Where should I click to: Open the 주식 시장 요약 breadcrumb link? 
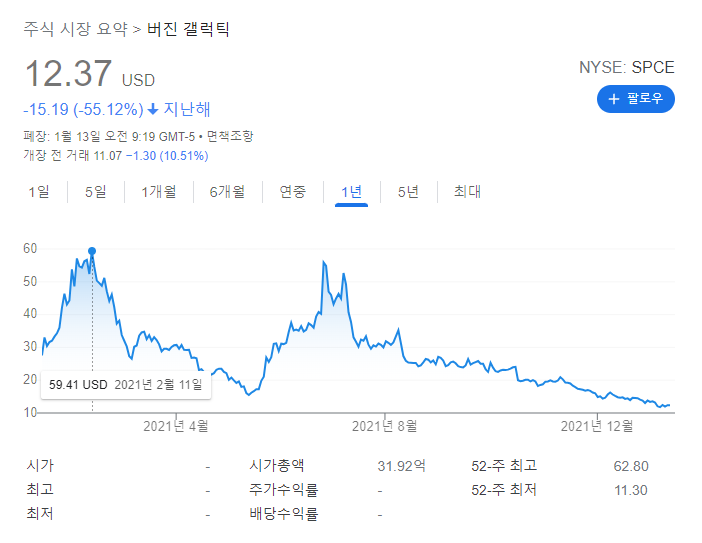point(75,29)
